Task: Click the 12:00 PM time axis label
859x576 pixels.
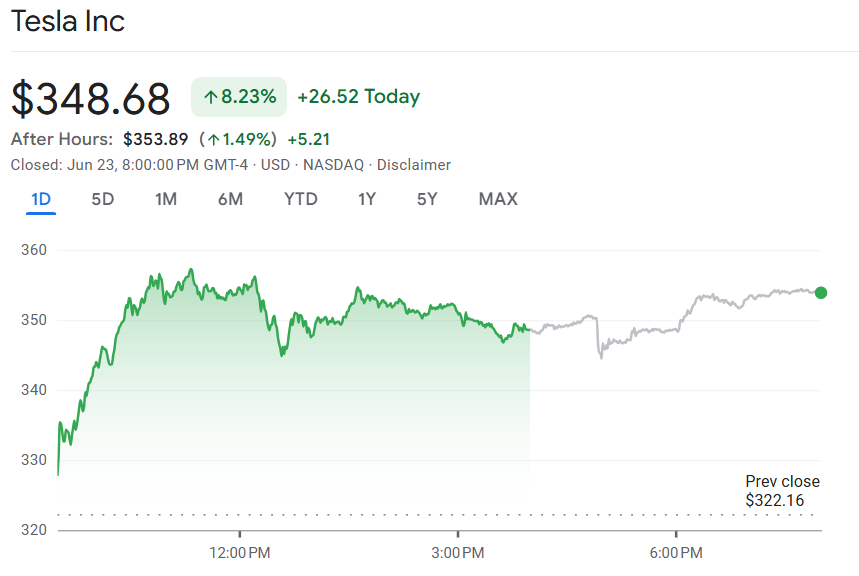Action: point(241,553)
